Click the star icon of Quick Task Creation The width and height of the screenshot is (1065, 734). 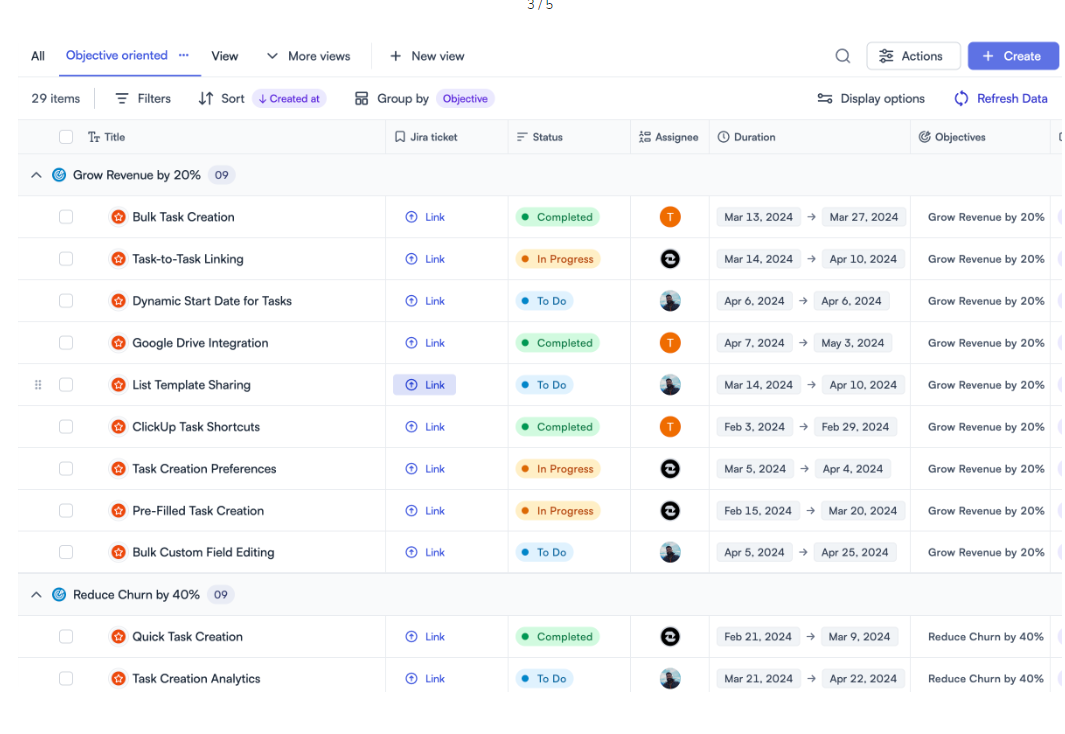click(x=118, y=637)
